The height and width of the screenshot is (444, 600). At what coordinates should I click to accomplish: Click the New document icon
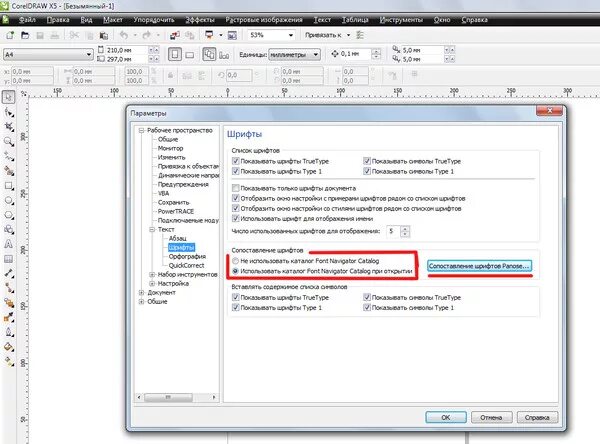(10, 35)
